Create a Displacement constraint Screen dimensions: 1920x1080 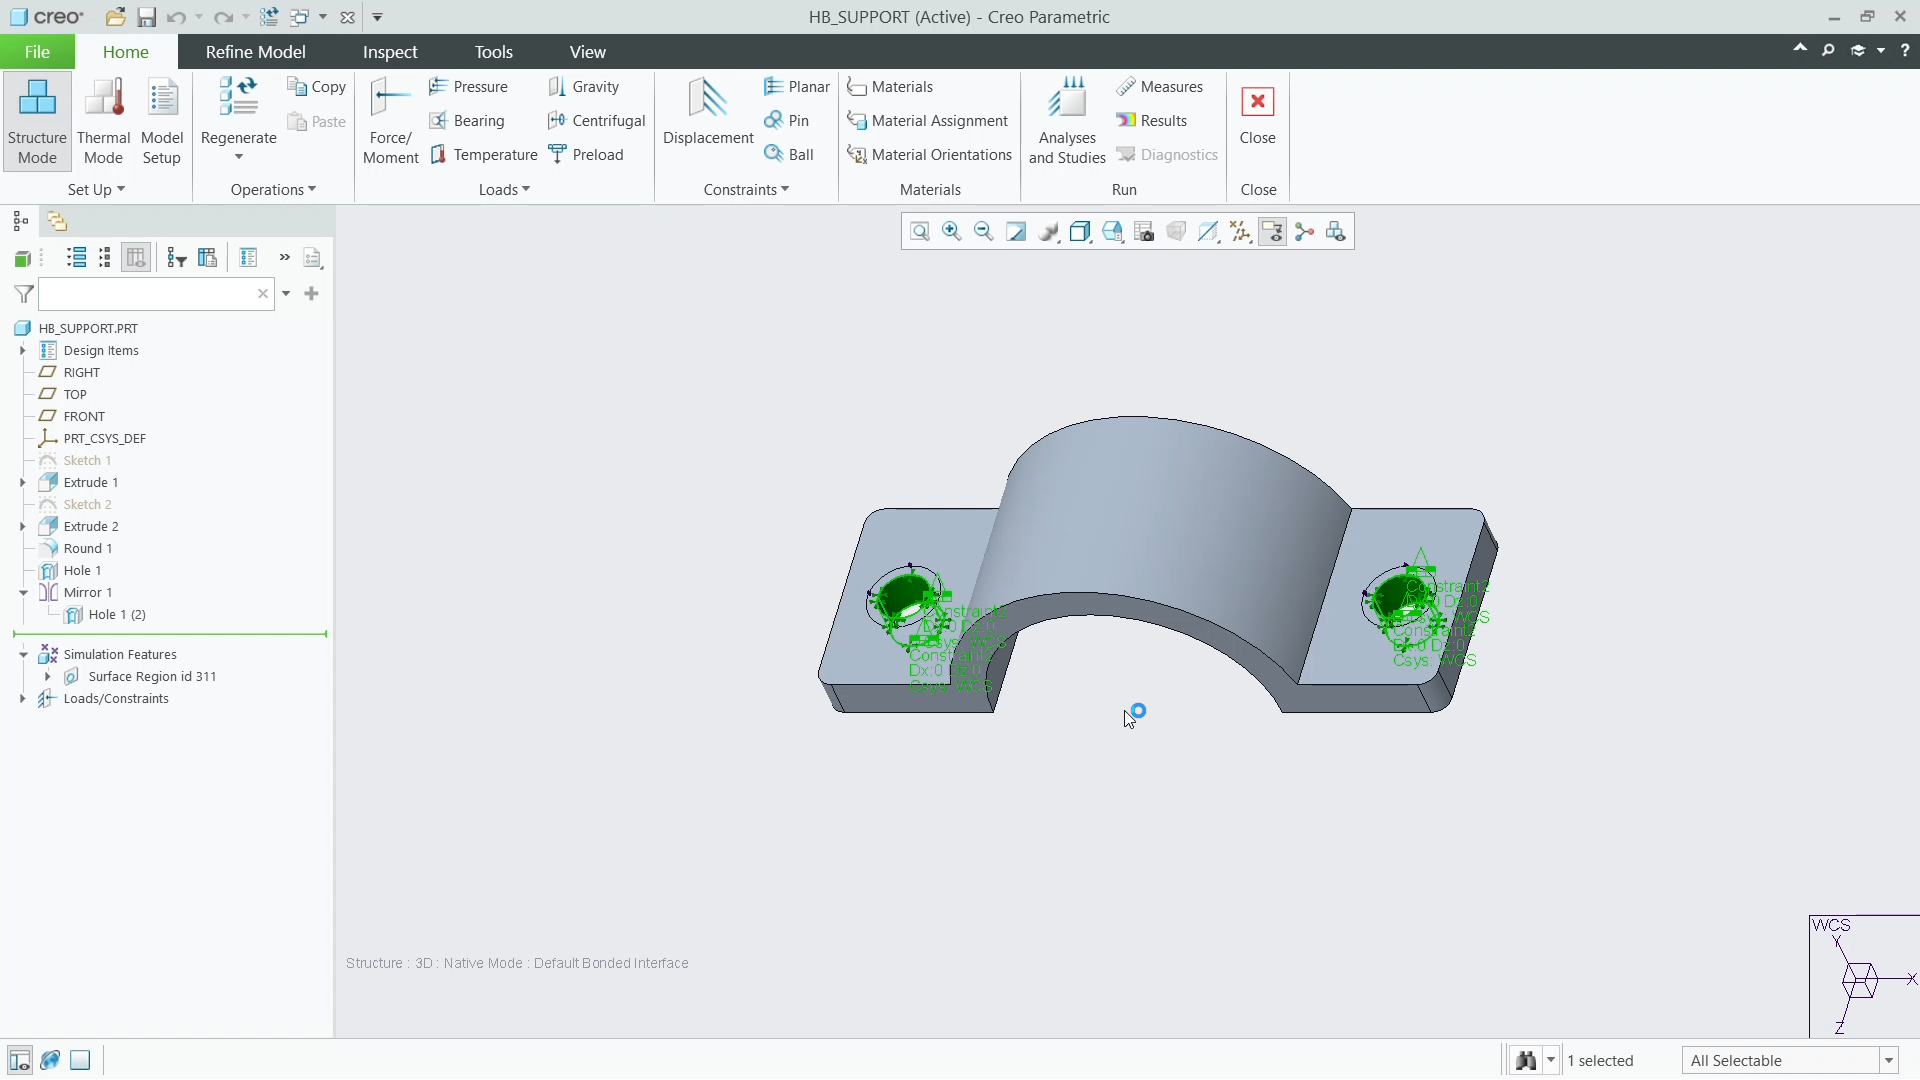point(708,112)
